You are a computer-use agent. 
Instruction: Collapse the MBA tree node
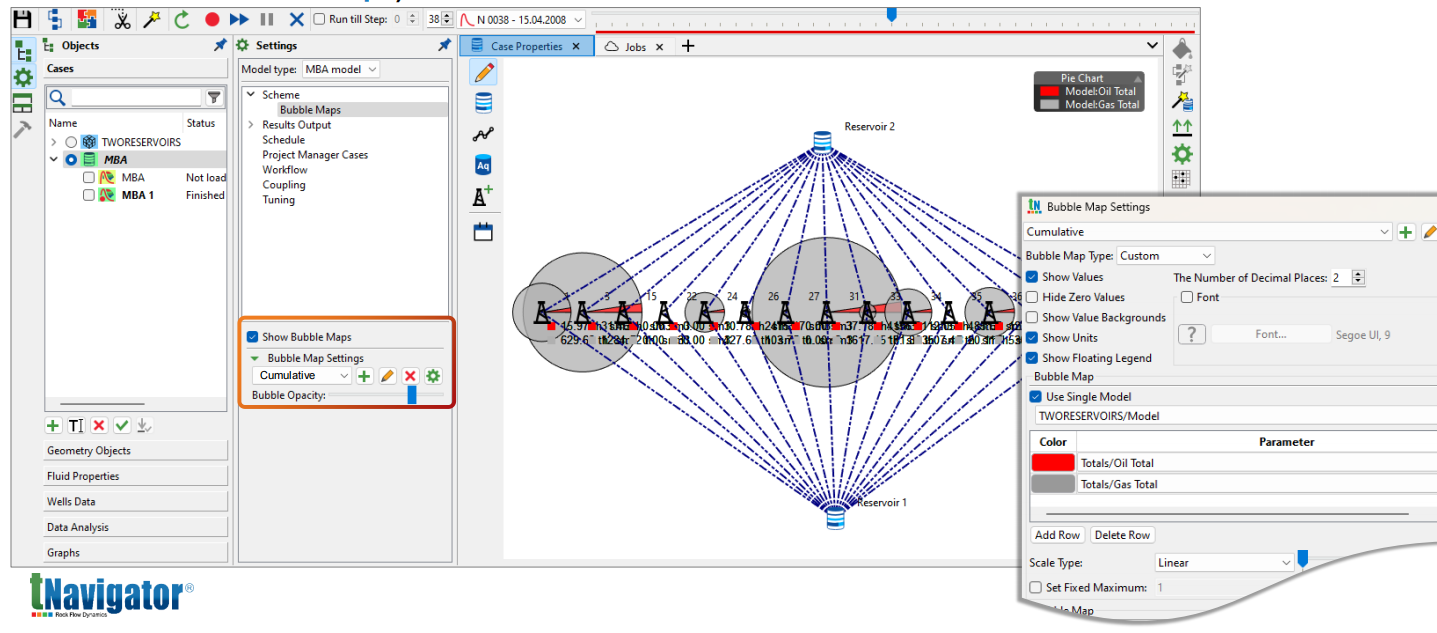[x=55, y=159]
